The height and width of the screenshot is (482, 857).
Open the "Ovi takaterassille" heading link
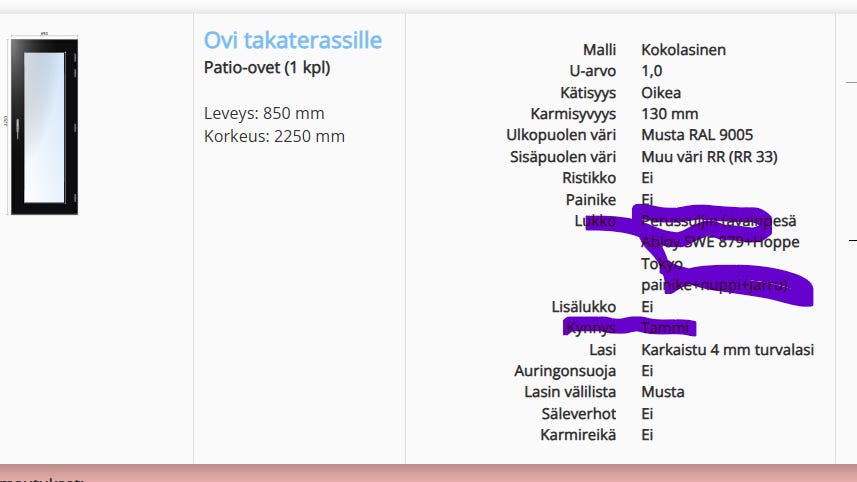click(x=293, y=40)
